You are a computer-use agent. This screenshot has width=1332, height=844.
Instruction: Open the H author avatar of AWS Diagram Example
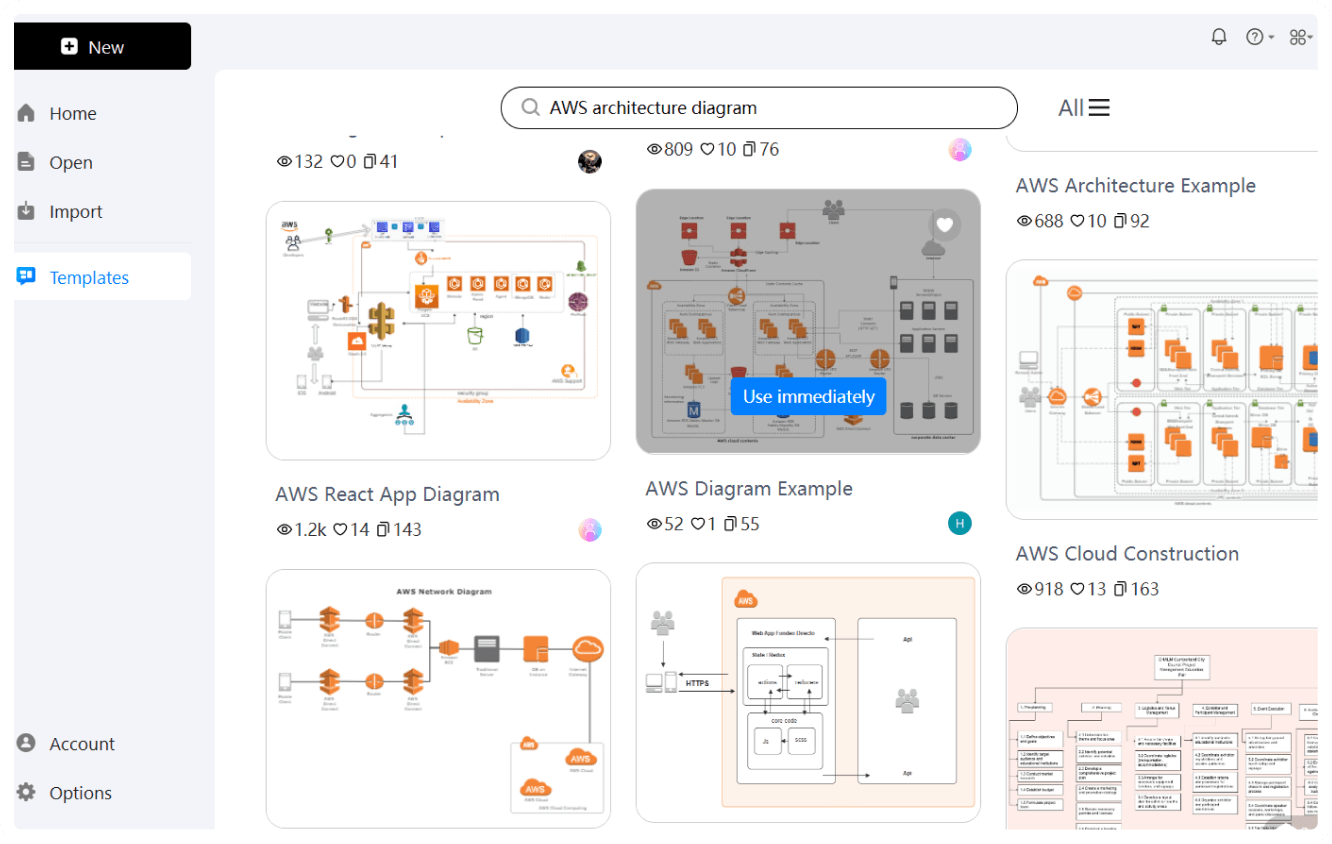pyautogui.click(x=960, y=523)
